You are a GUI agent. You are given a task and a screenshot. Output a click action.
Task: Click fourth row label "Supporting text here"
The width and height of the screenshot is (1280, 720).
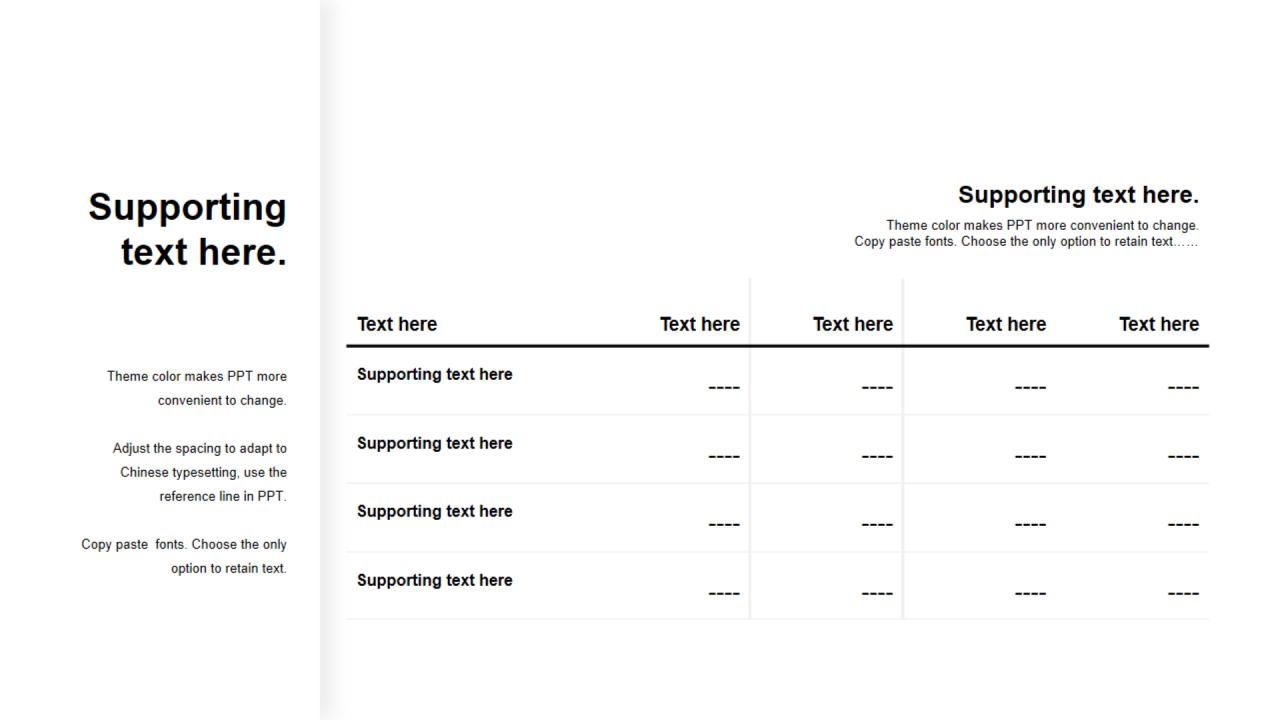pos(434,580)
